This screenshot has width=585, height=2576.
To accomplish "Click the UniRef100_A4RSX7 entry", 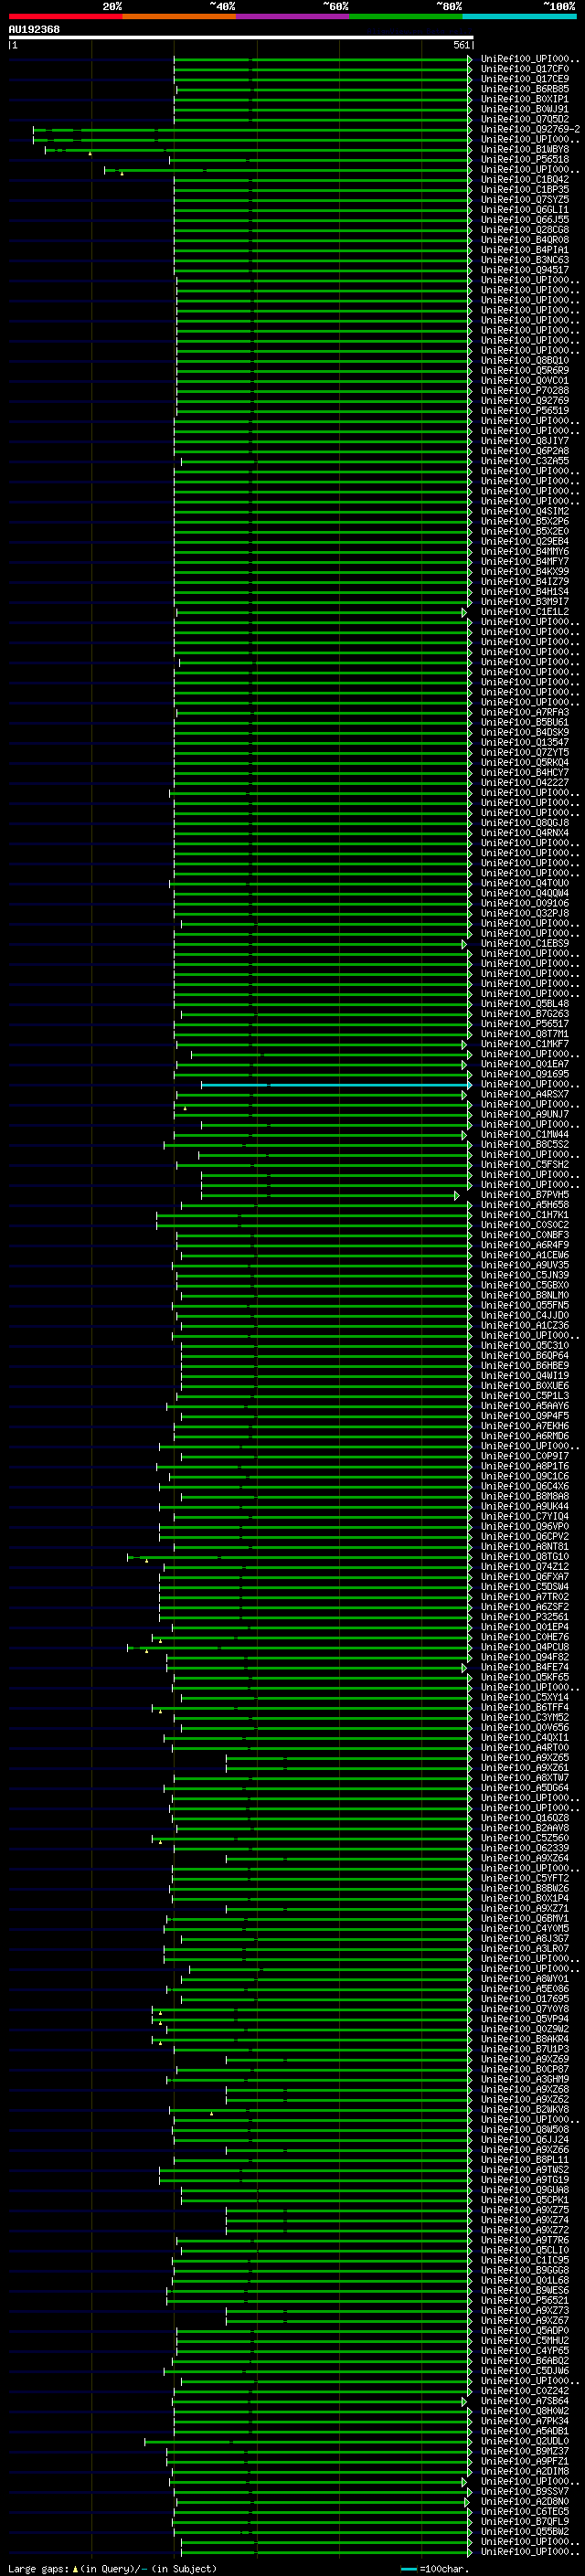I will click(x=525, y=1094).
